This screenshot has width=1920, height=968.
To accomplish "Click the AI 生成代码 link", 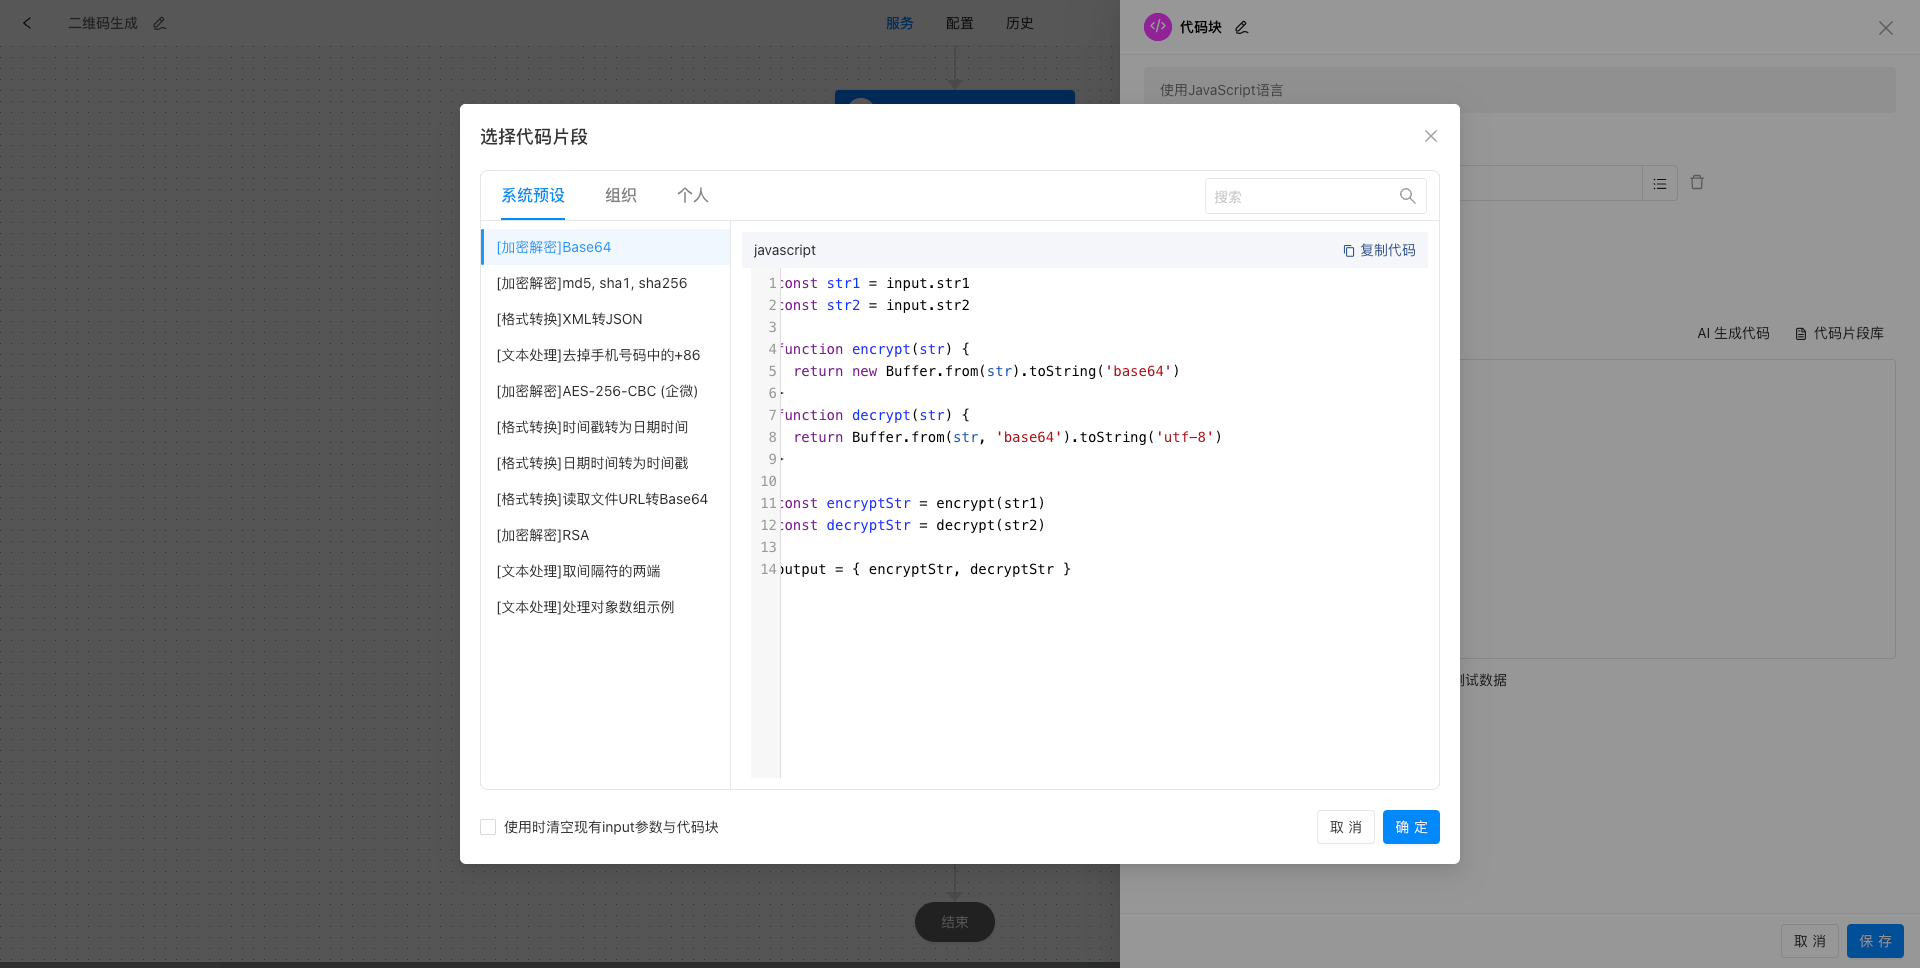I will (x=1733, y=334).
